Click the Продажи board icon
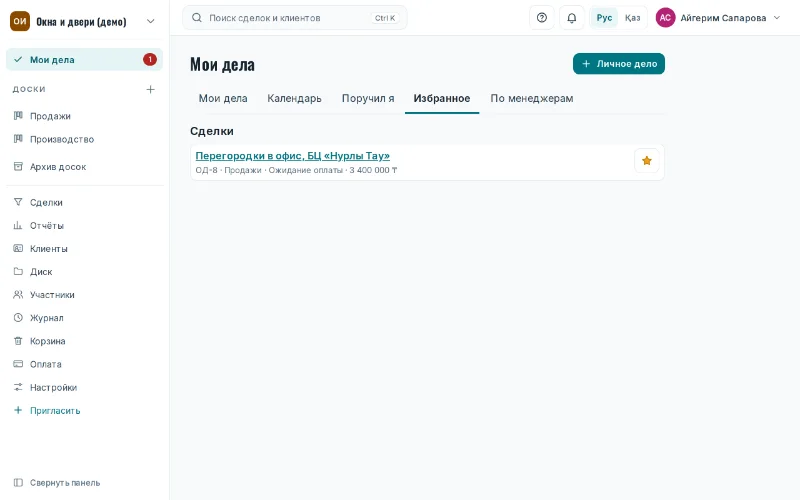The image size is (800, 500). tap(18, 116)
